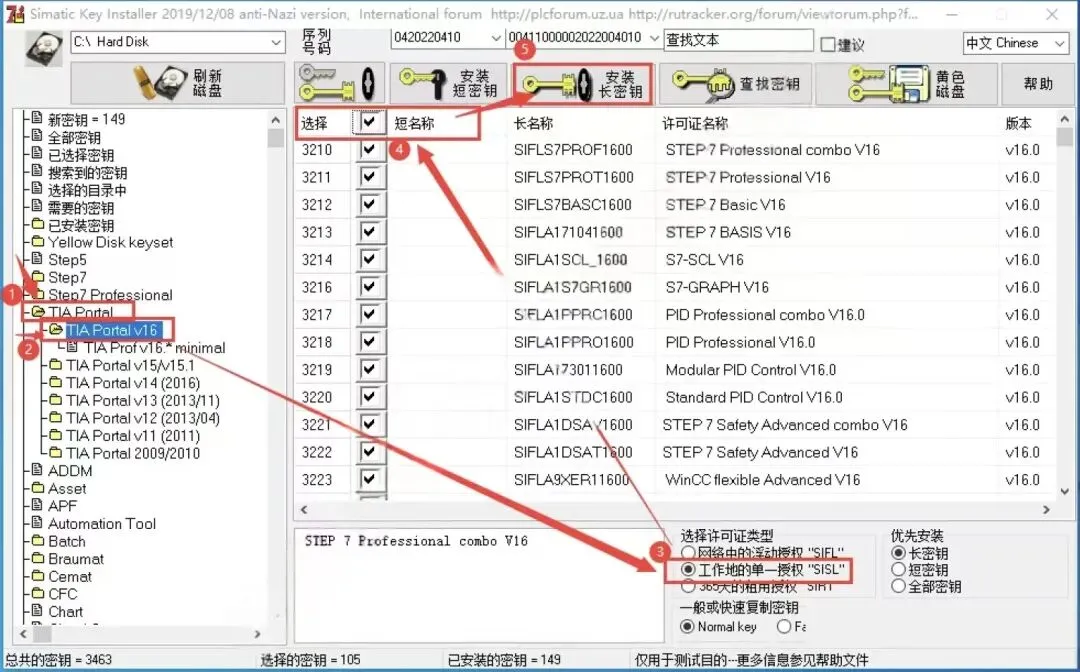1080x672 pixels.
Task: Click the 版本 column header
Action: click(x=1018, y=124)
